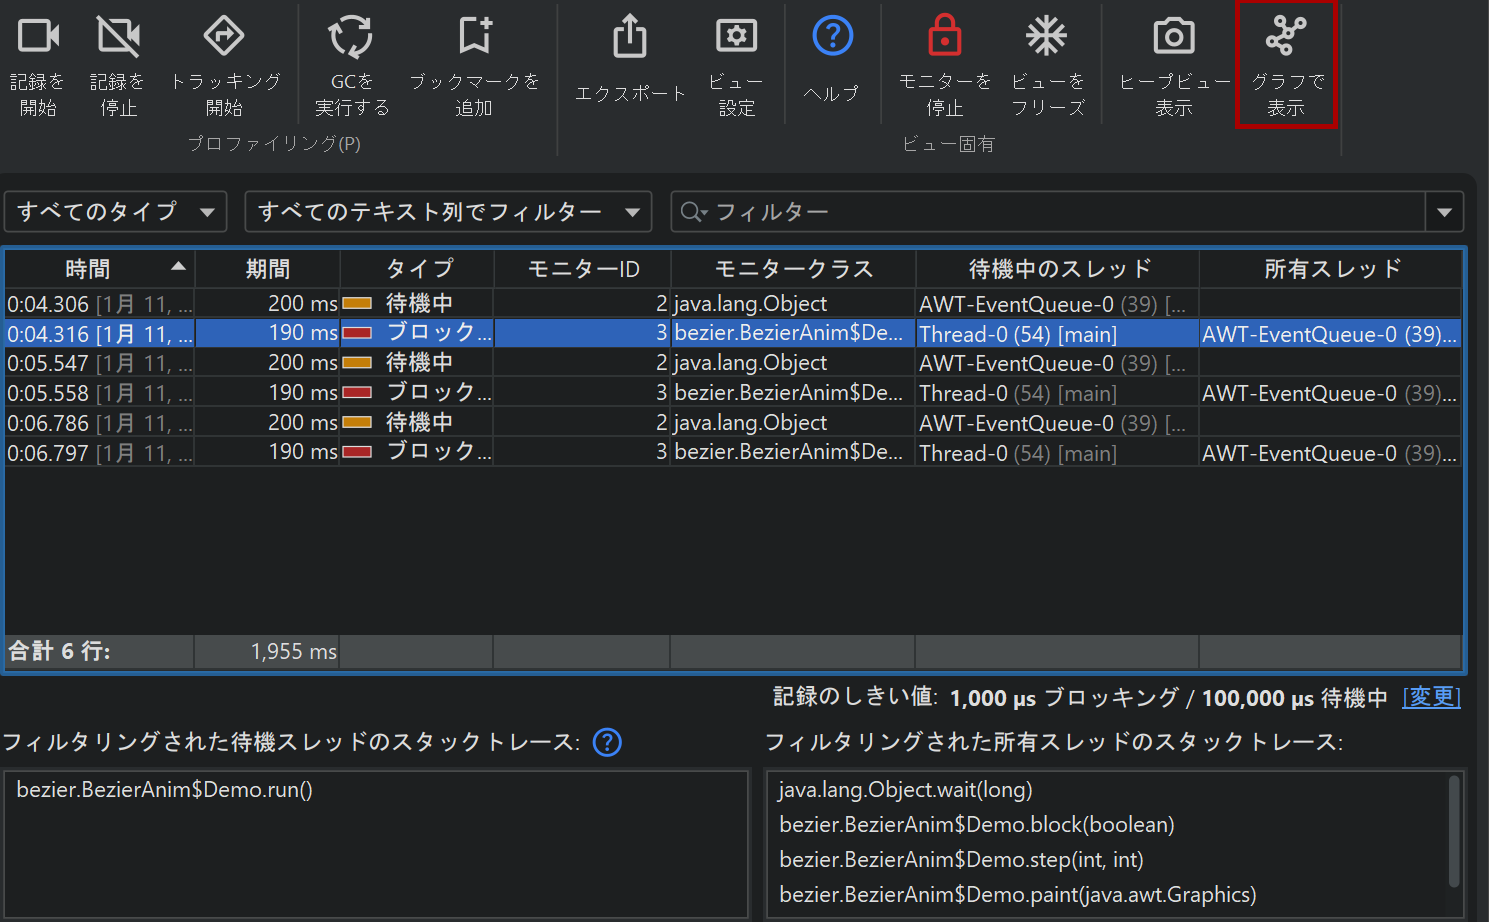Click the 変更 threshold link
Screen dimensions: 1489x922
(1431, 697)
